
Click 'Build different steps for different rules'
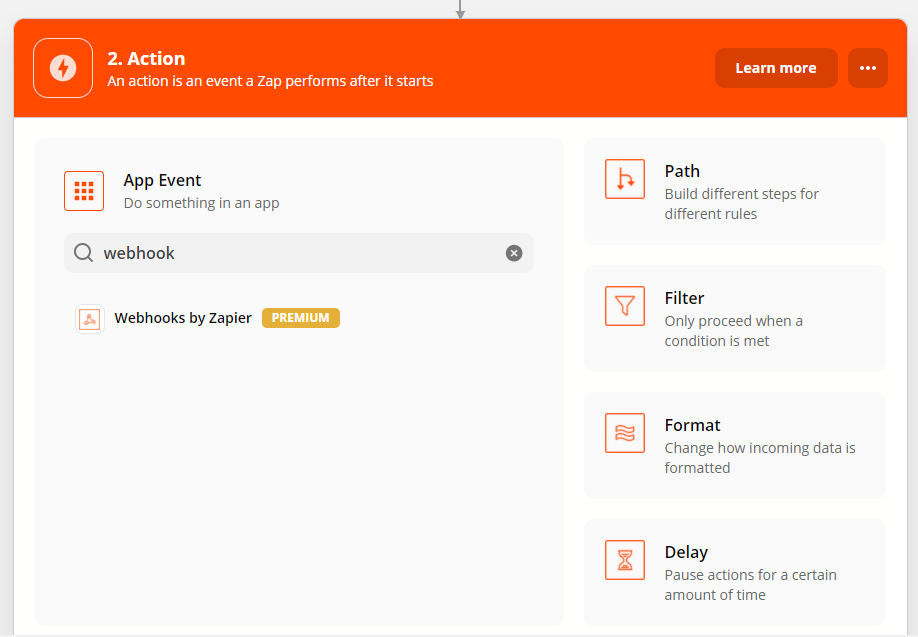(741, 204)
